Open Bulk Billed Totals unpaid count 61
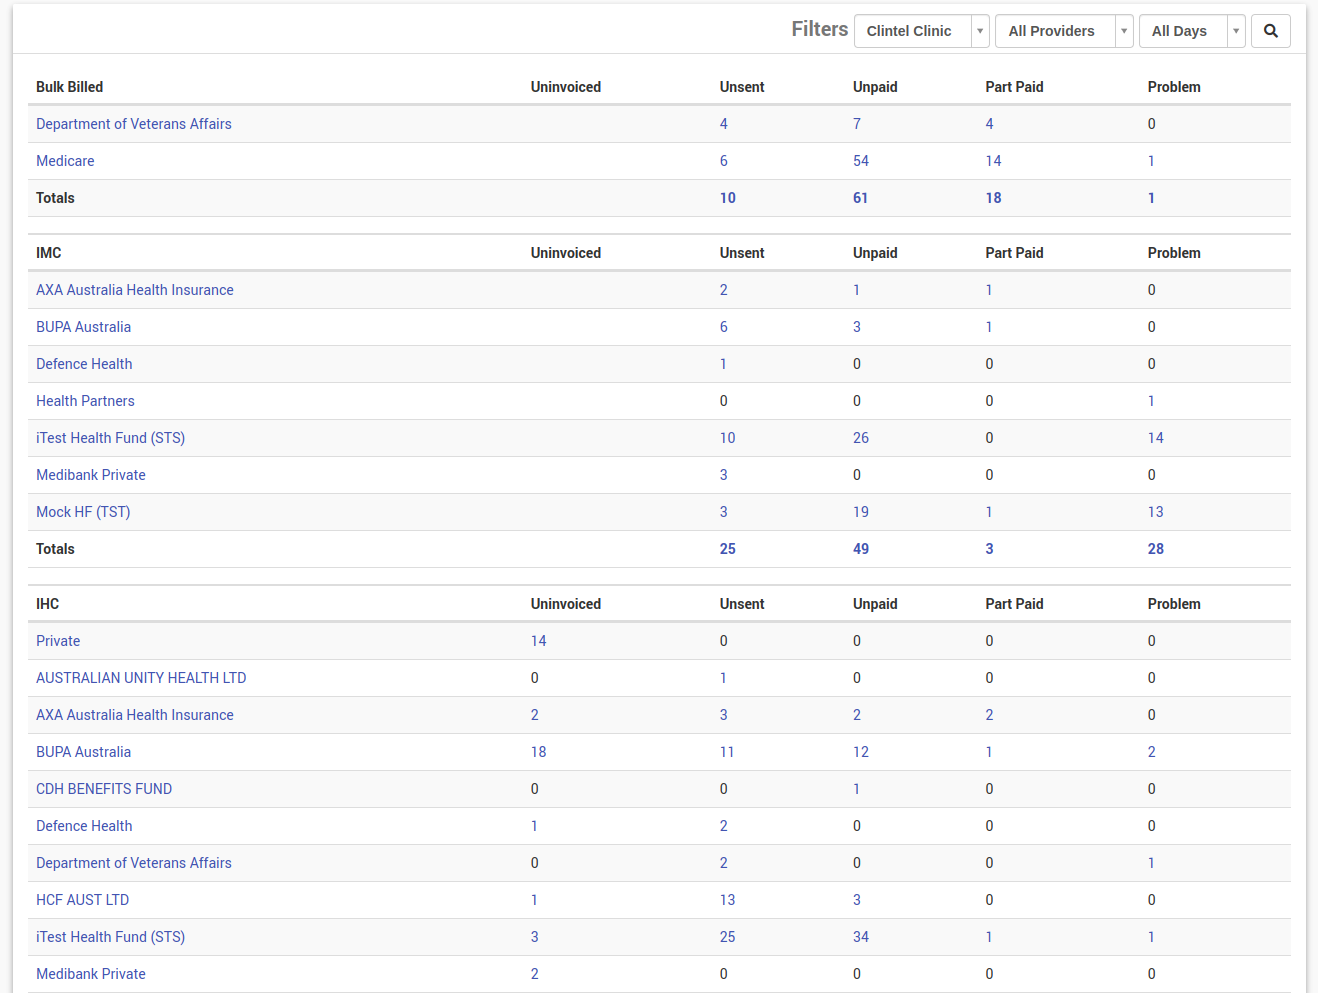Viewport: 1318px width, 993px height. pyautogui.click(x=860, y=198)
